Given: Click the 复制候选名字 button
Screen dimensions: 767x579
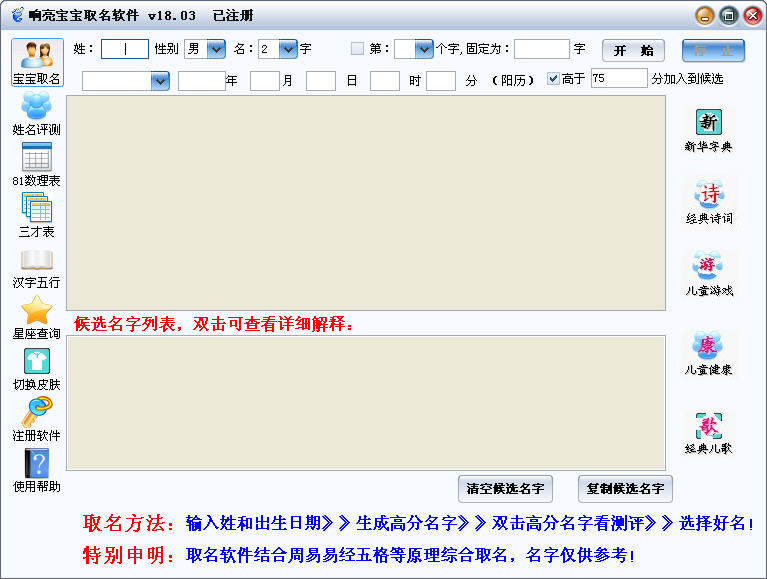Looking at the screenshot, I should [x=625, y=489].
